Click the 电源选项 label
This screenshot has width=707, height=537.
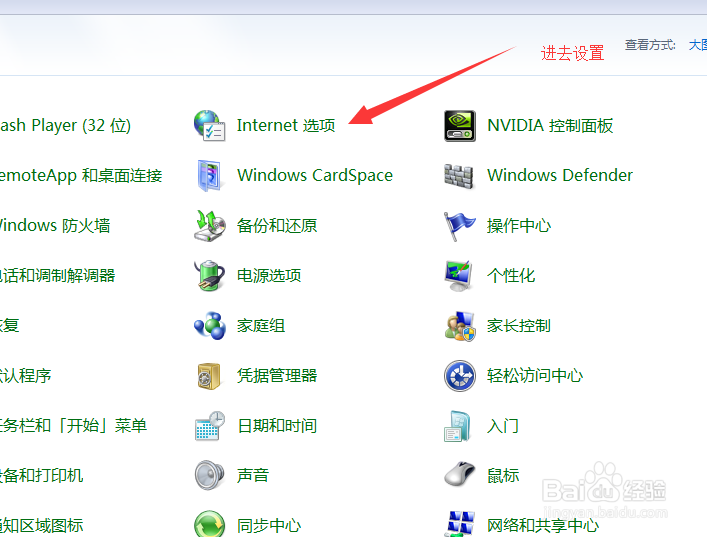(269, 275)
